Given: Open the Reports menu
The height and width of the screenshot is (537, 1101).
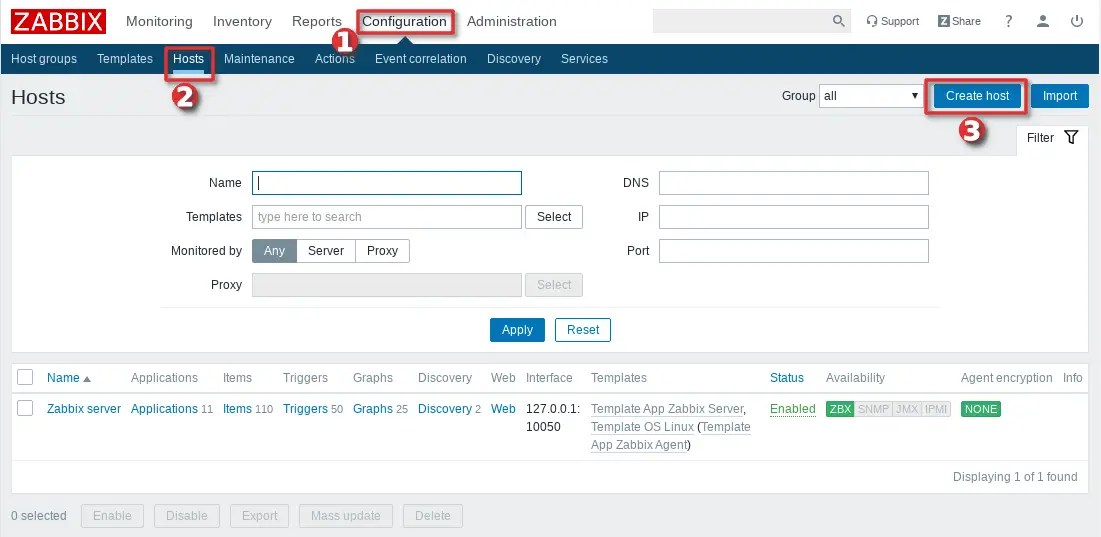Looking at the screenshot, I should click(x=317, y=22).
